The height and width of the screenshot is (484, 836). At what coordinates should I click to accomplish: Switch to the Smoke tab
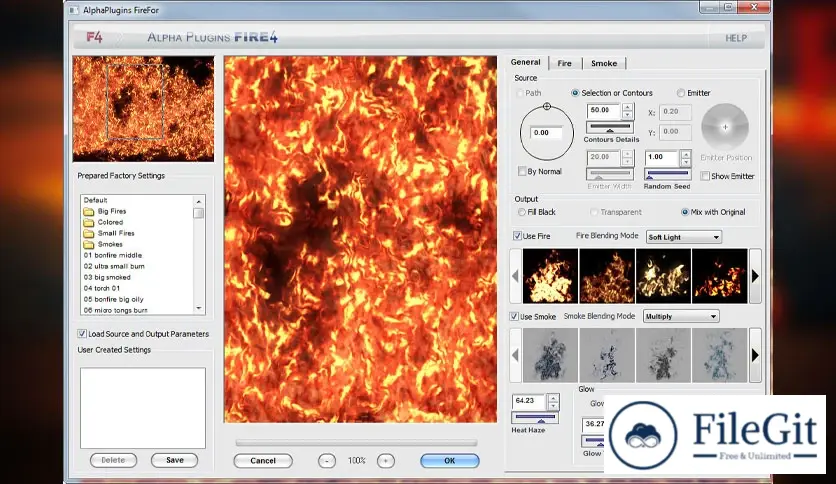click(604, 63)
